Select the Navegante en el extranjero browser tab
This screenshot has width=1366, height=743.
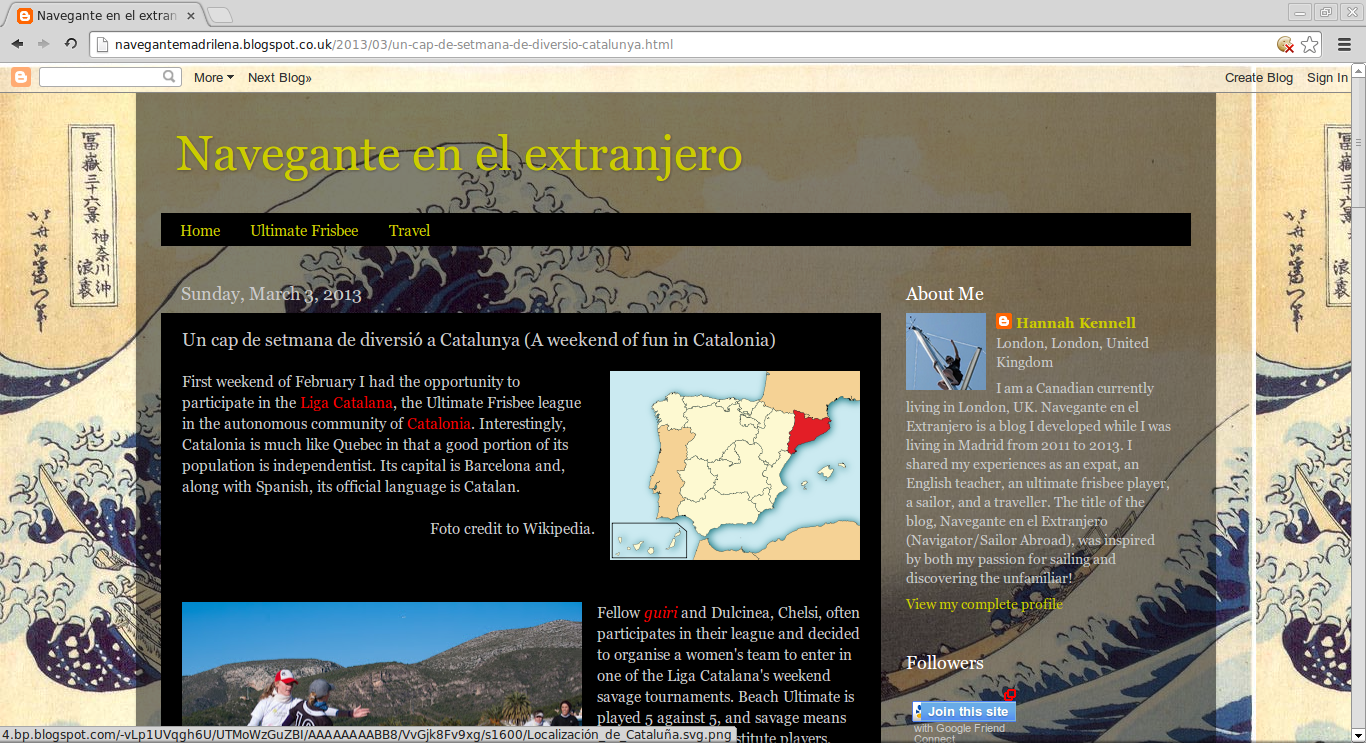point(104,15)
